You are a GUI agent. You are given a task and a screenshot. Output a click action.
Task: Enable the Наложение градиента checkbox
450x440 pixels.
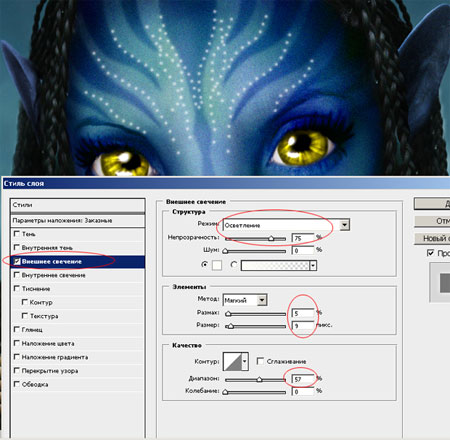[x=16, y=357]
